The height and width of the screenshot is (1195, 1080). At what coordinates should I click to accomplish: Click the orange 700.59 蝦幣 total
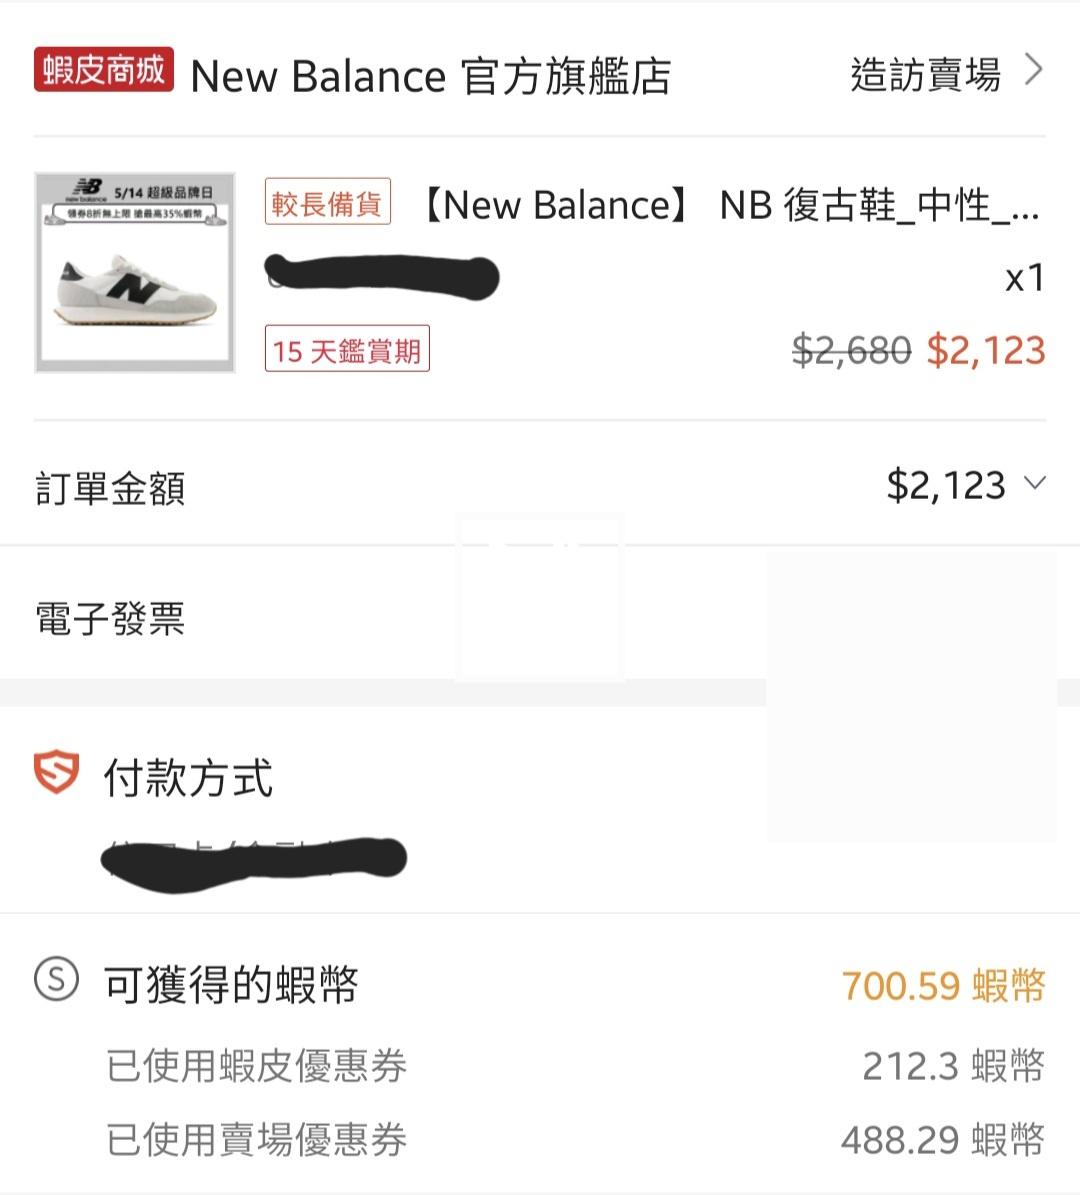[943, 986]
